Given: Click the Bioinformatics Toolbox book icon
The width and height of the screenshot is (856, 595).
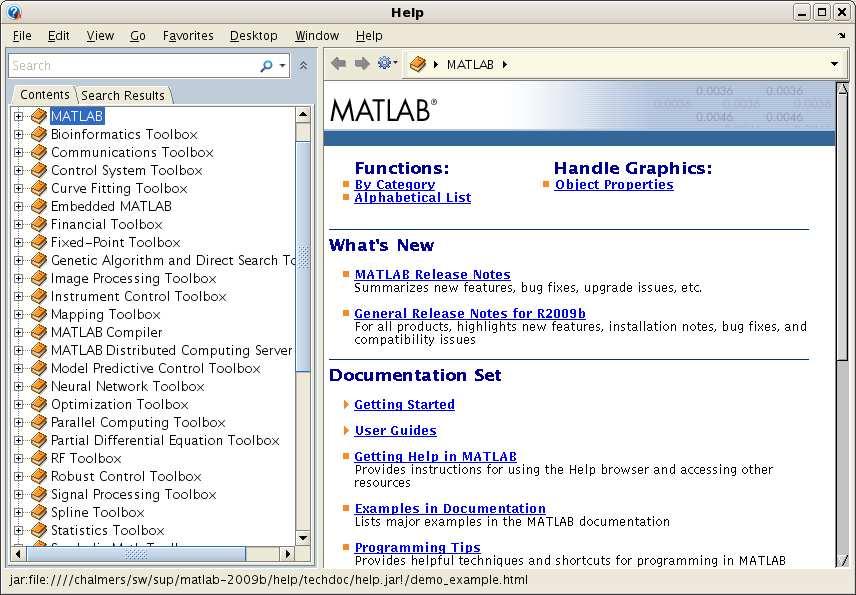Looking at the screenshot, I should 39,134.
